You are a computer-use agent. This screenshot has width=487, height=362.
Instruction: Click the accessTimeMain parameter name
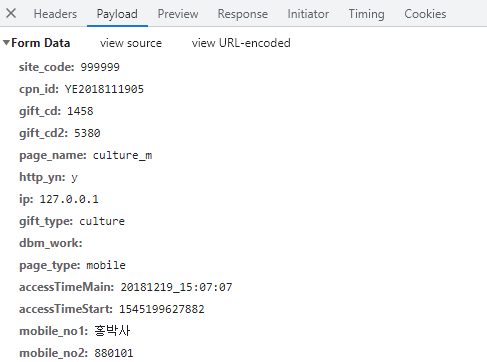[67, 287]
